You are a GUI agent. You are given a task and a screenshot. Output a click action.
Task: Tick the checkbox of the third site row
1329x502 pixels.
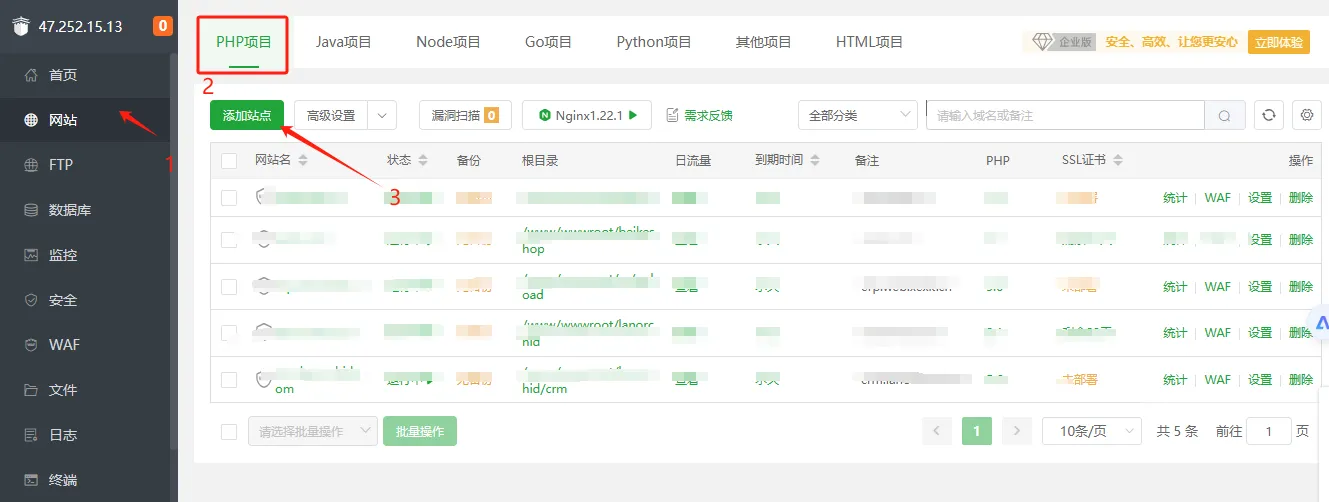[x=229, y=287]
